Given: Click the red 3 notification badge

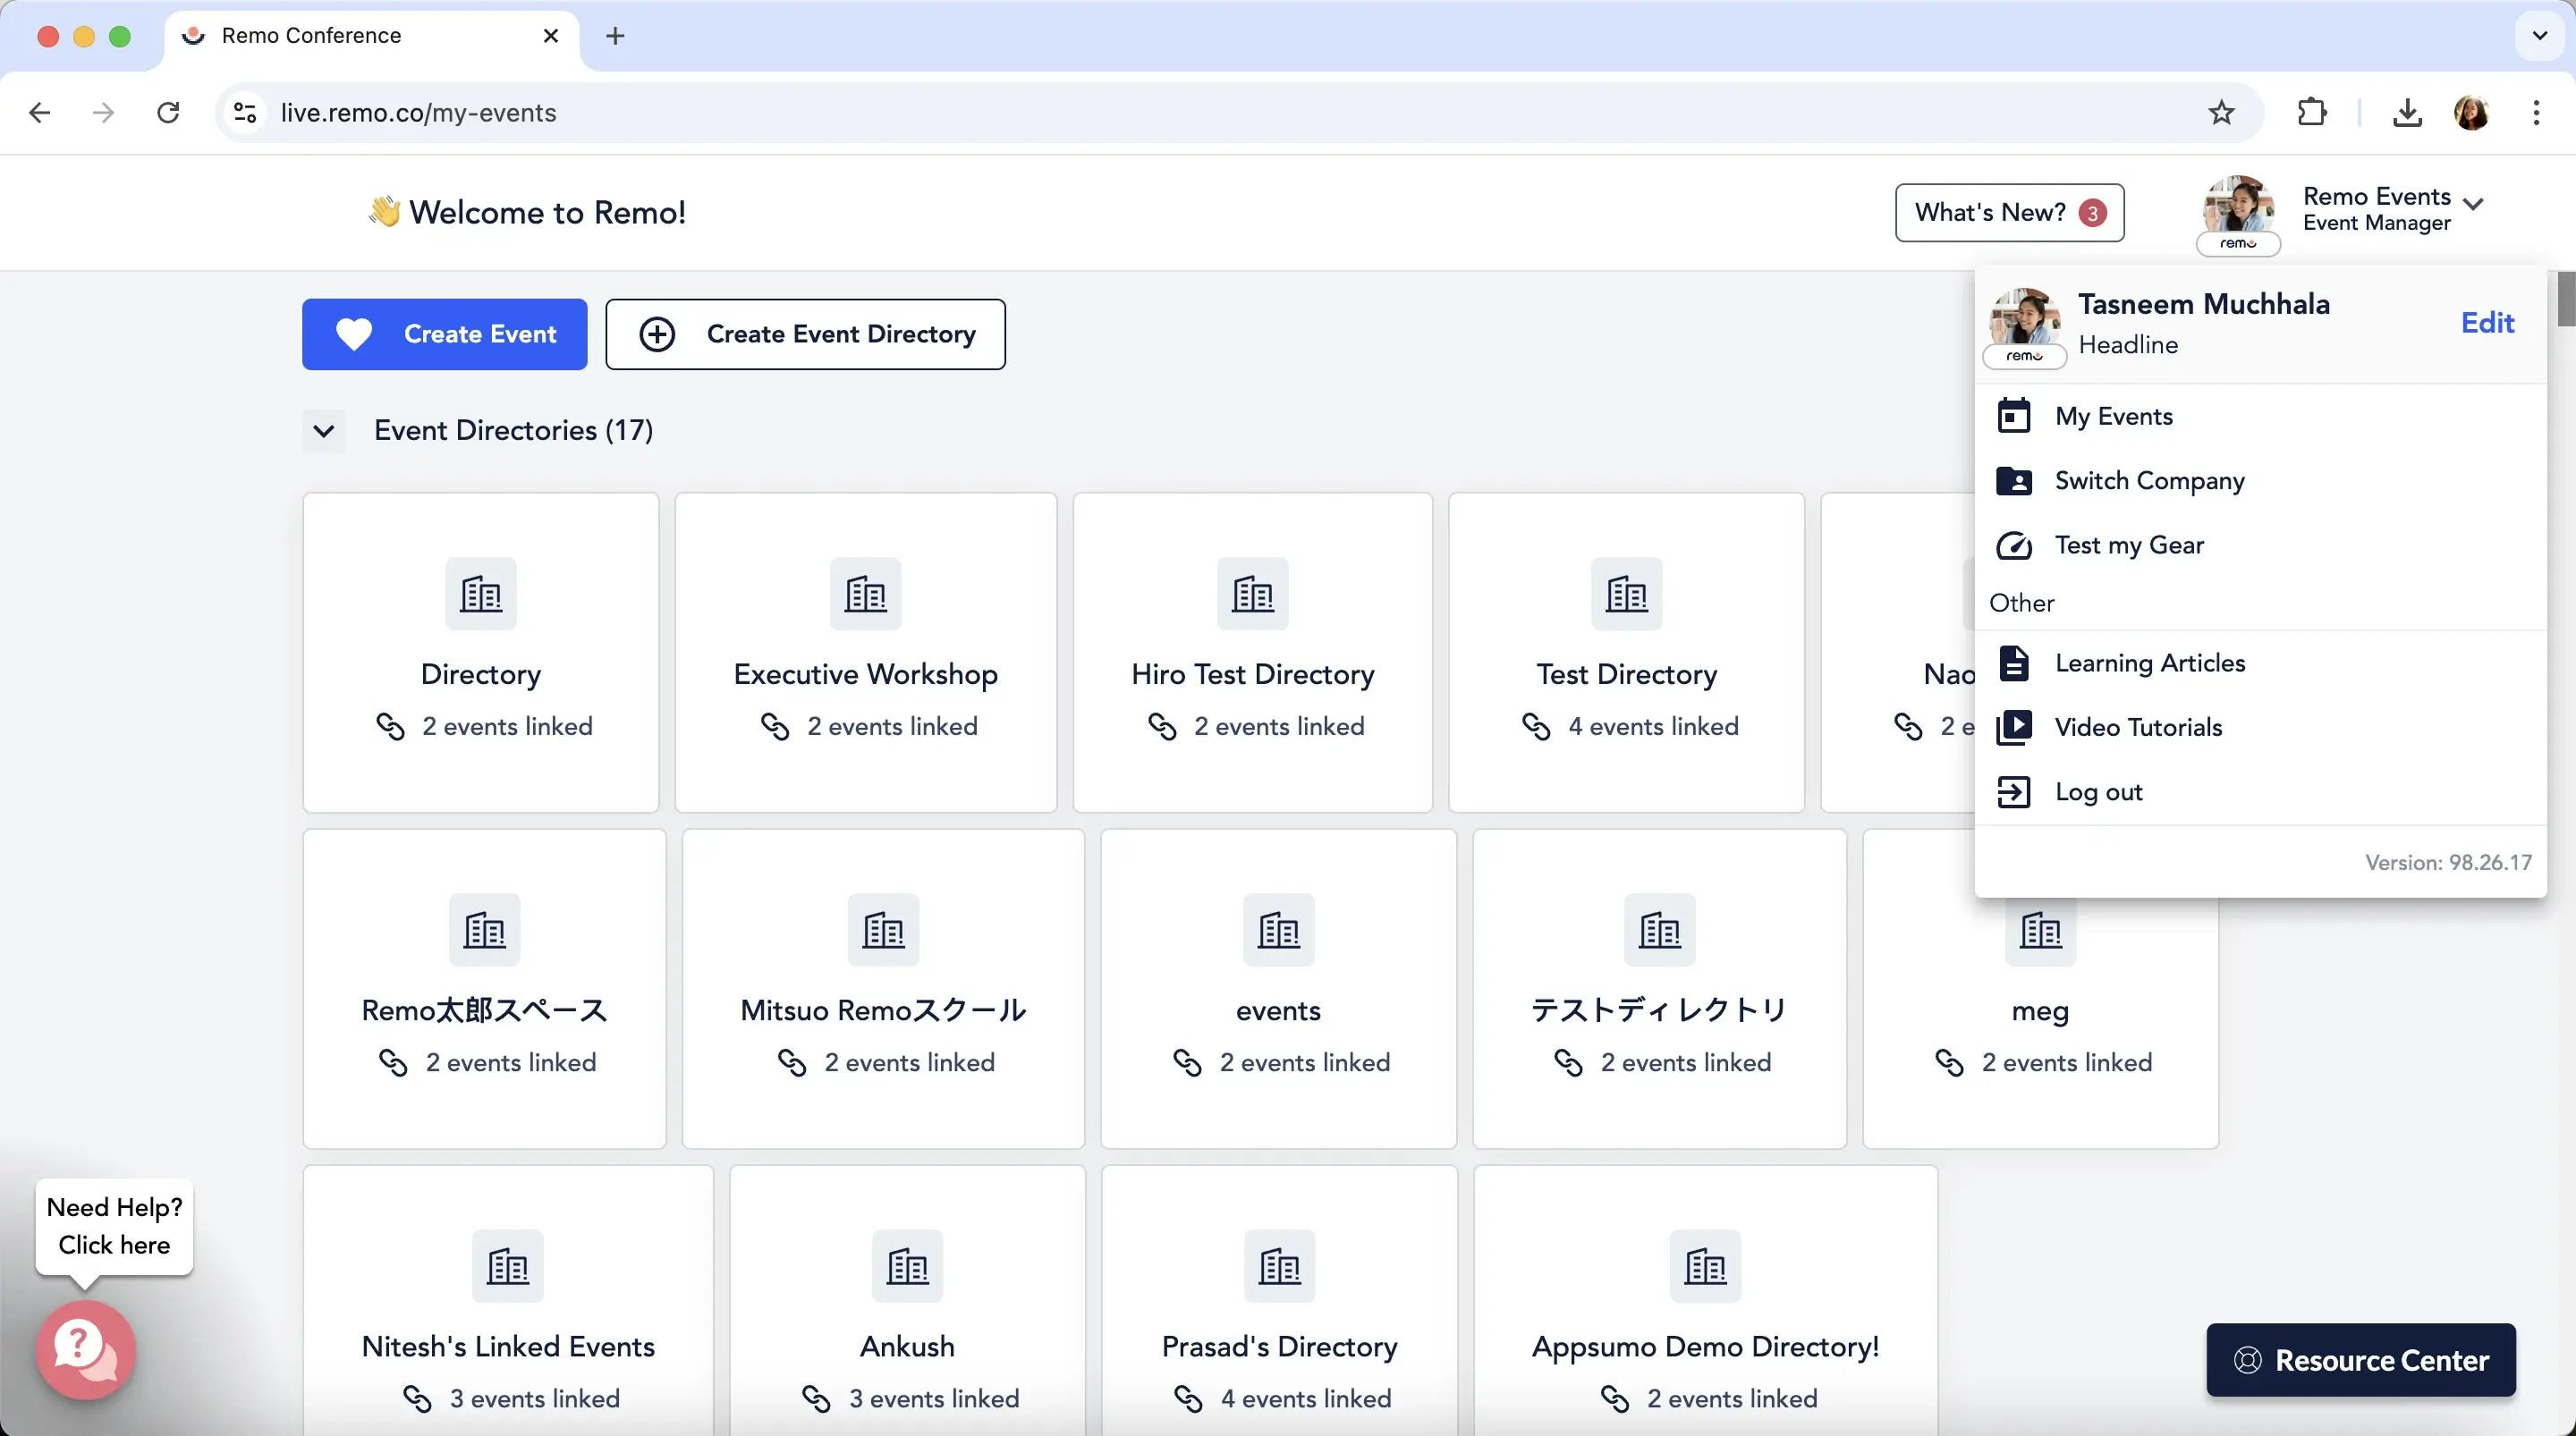Looking at the screenshot, I should pyautogui.click(x=2092, y=213).
